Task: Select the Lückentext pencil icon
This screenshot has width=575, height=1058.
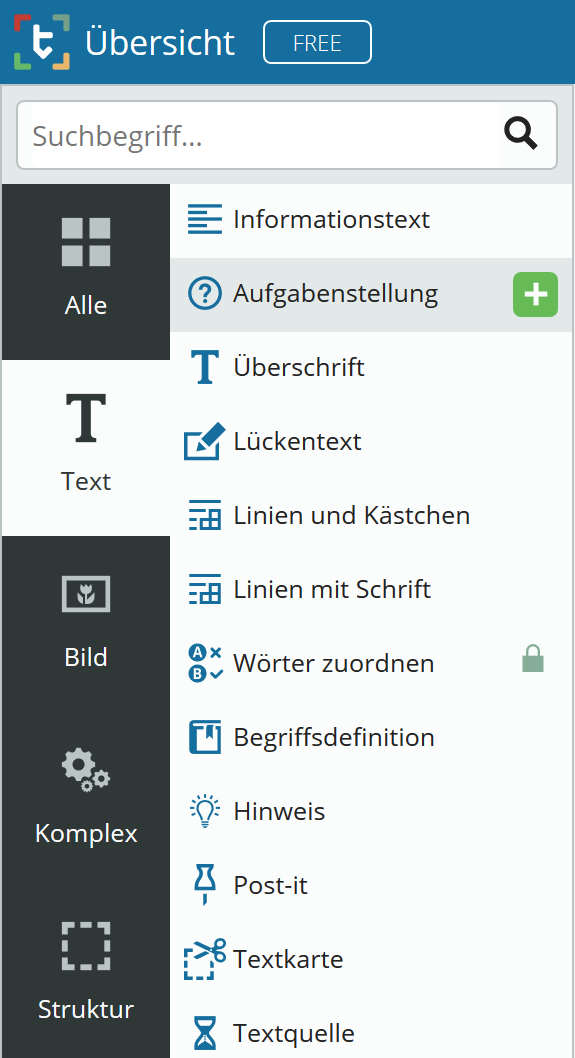Action: (204, 441)
